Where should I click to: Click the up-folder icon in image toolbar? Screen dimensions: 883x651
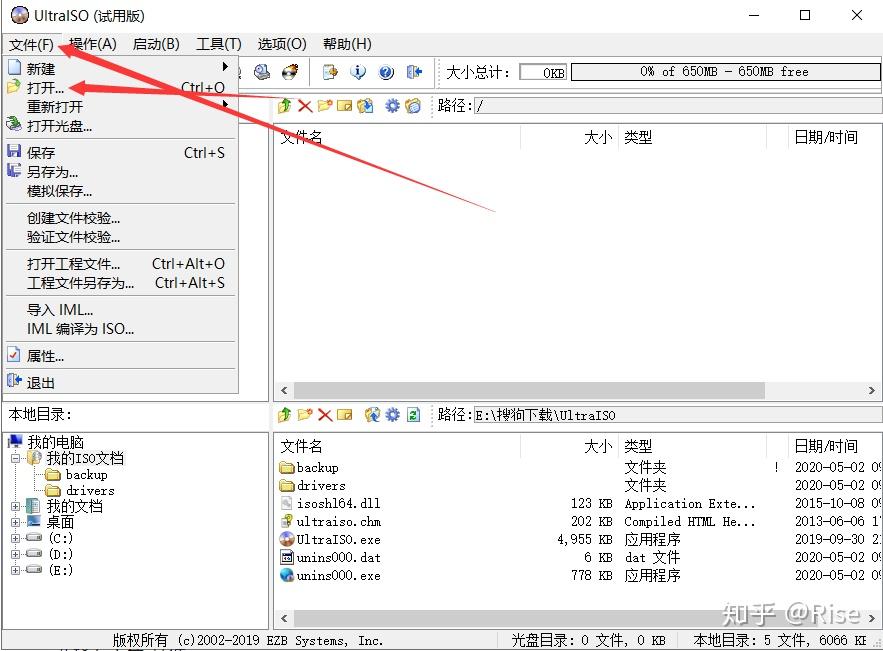[284, 105]
